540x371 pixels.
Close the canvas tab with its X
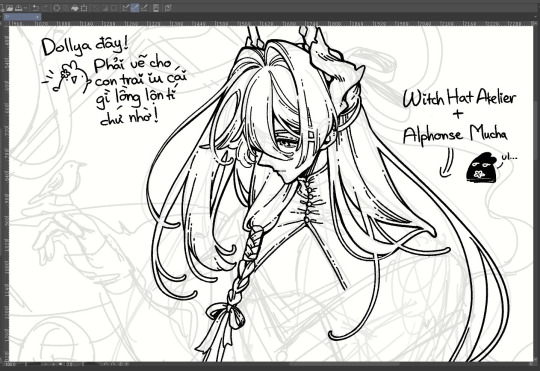[x=38, y=17]
